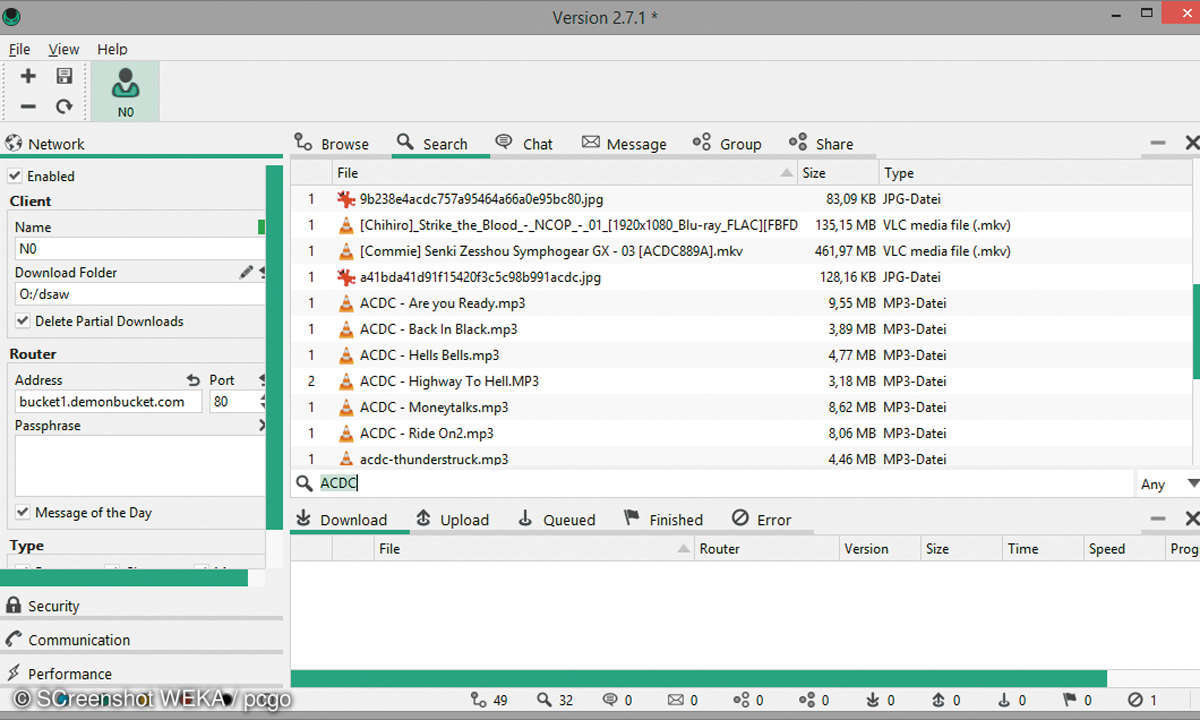Clear the Passphrase with the X icon
Screen dimensions: 1200x720
click(263, 425)
